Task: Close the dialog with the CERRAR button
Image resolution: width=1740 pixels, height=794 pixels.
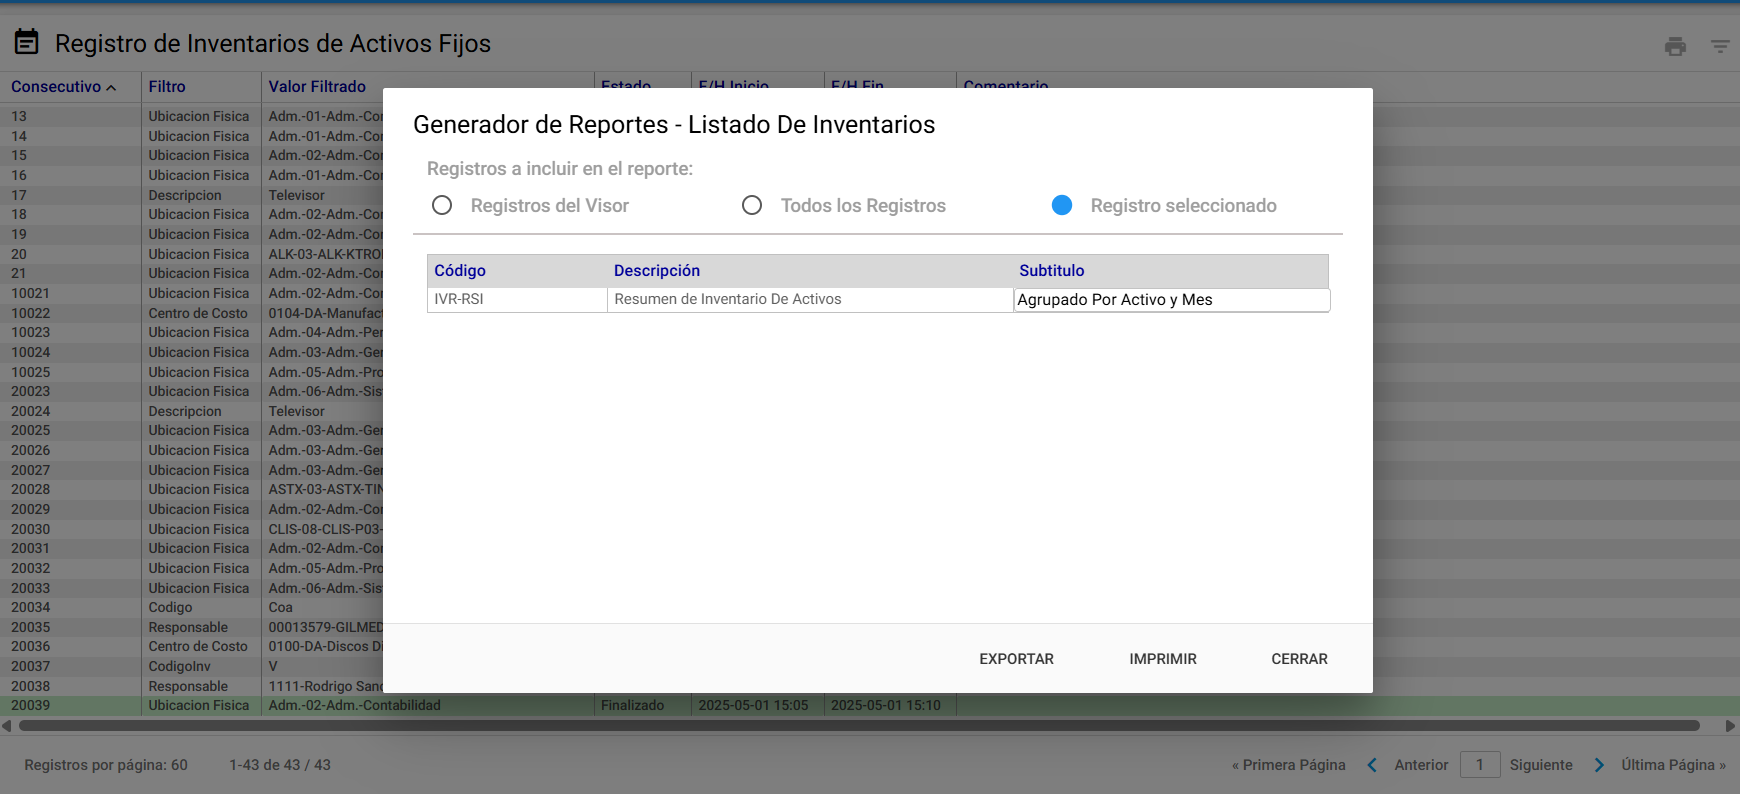Action: point(1299,659)
